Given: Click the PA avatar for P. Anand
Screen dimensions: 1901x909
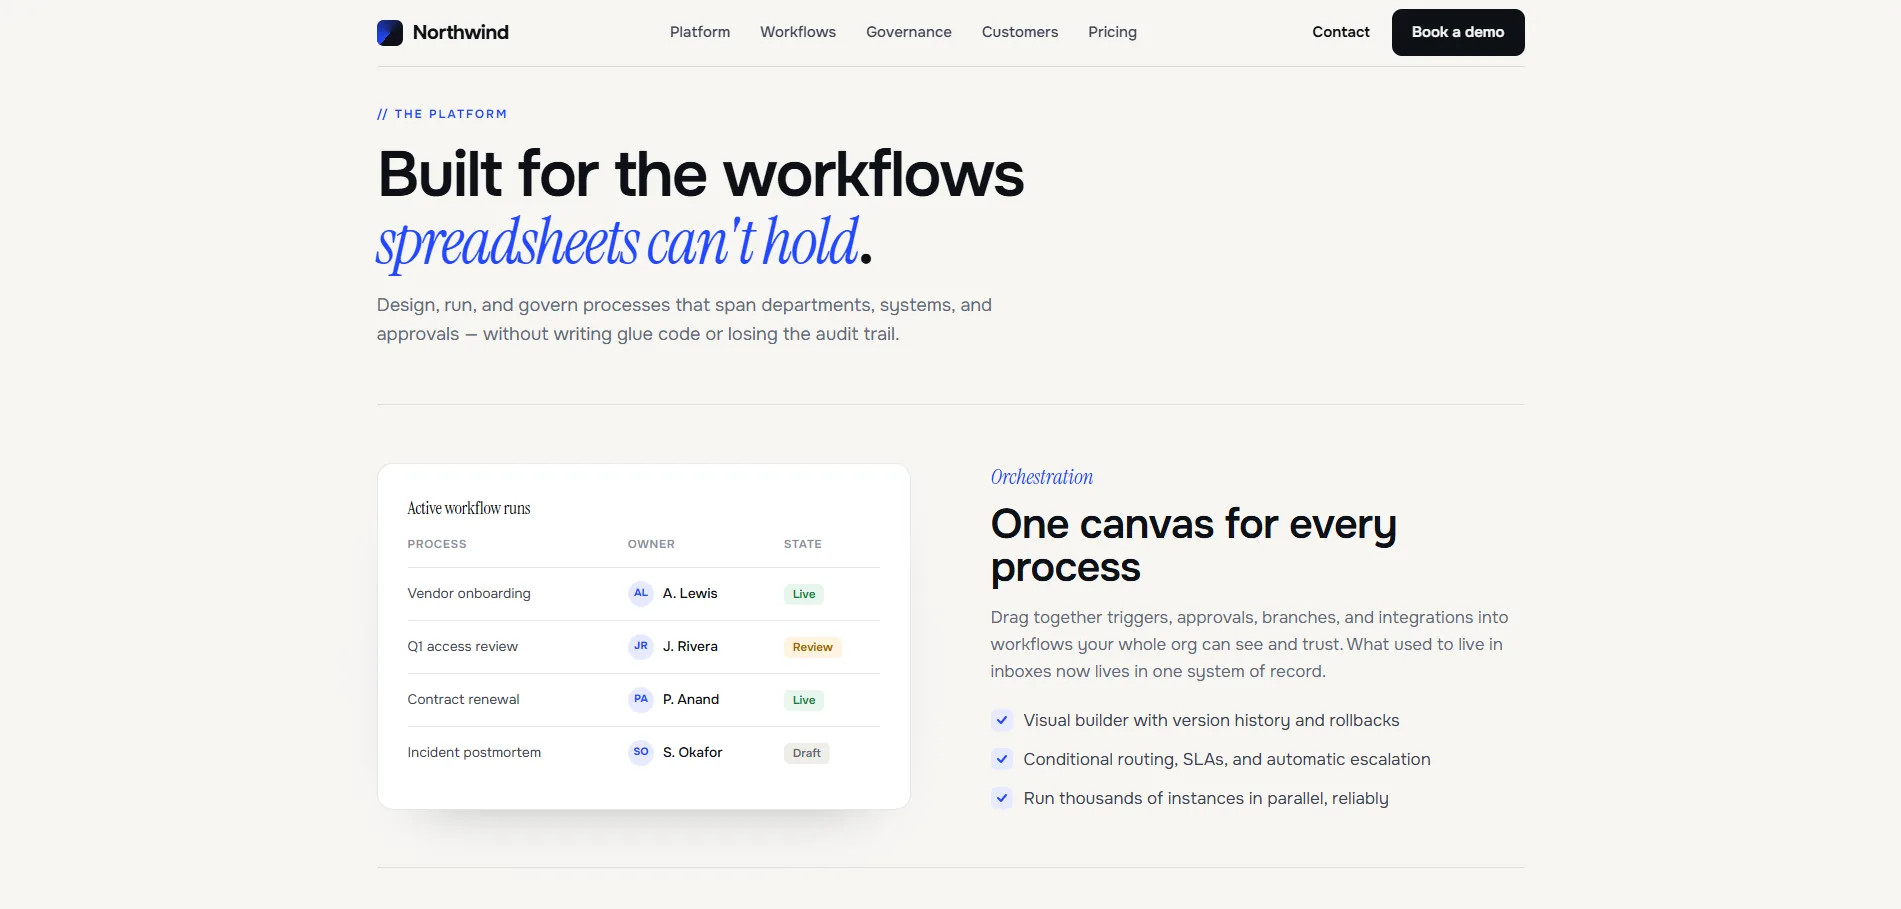Looking at the screenshot, I should pyautogui.click(x=641, y=700).
